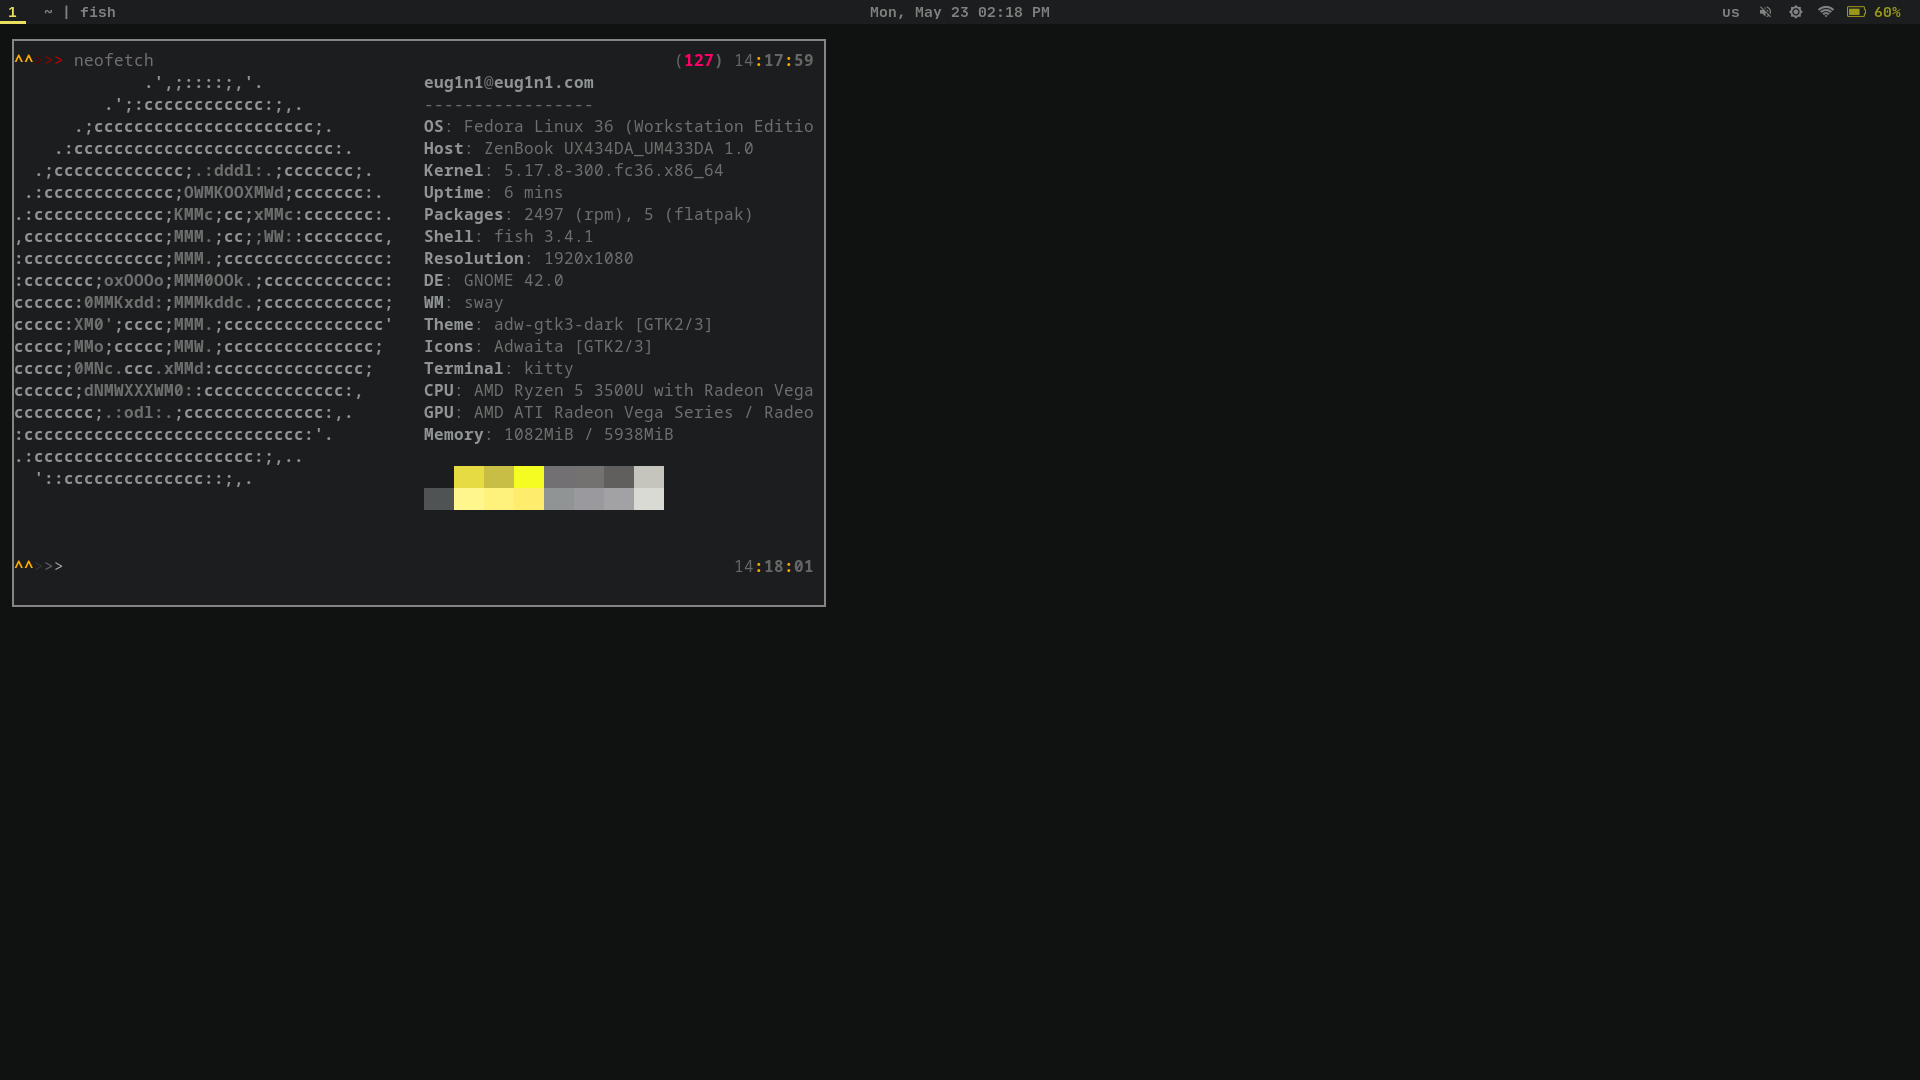
Task: Click the Host line with ZenBook UX434DA
Action: pyautogui.click(x=589, y=148)
